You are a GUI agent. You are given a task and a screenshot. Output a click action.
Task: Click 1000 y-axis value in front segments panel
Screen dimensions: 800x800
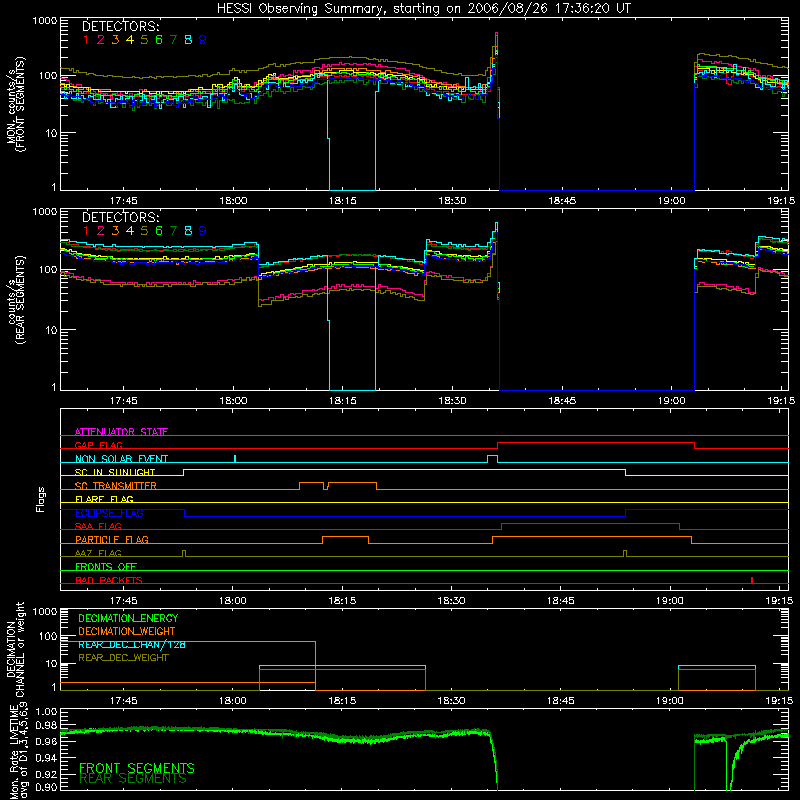[45, 21]
